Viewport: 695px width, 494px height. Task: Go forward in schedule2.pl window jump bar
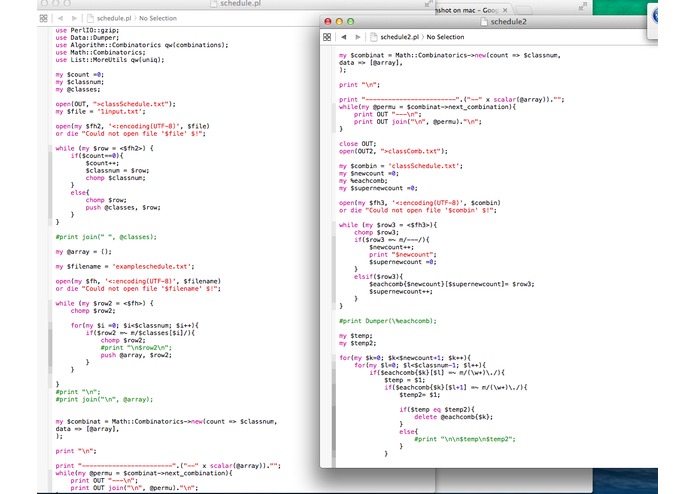pyautogui.click(x=358, y=37)
